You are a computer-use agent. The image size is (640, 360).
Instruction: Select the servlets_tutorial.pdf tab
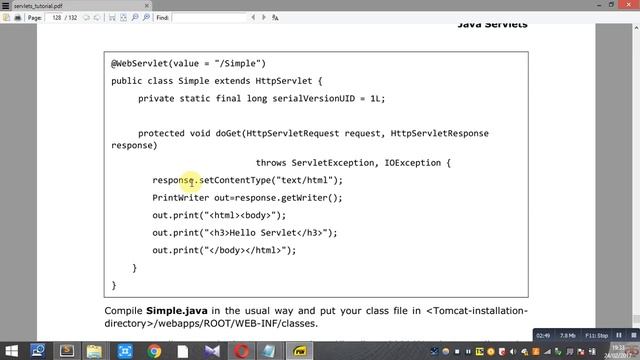tap(78, 6)
